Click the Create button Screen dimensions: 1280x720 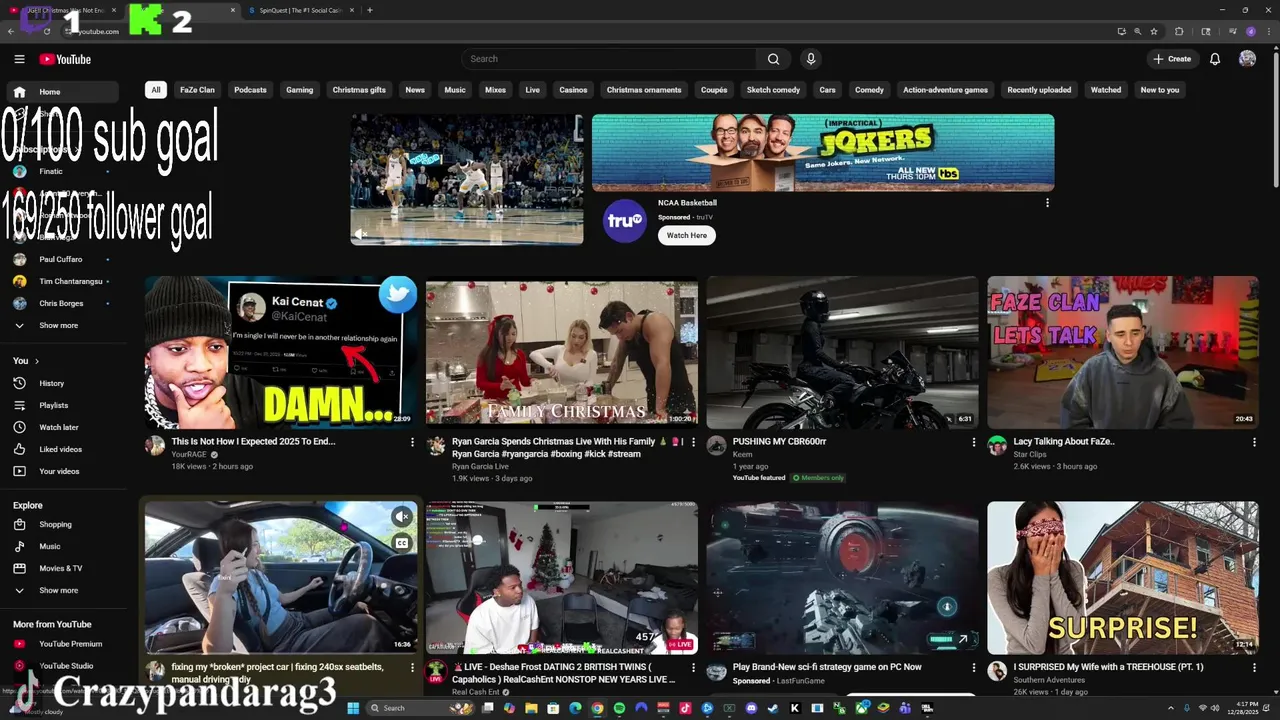pyautogui.click(x=1172, y=59)
